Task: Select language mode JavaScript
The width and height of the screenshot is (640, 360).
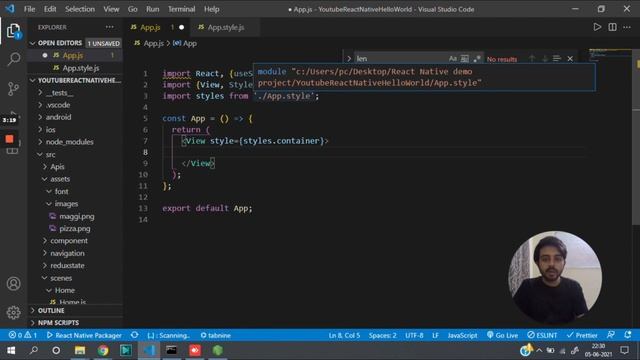Action: tap(462, 335)
